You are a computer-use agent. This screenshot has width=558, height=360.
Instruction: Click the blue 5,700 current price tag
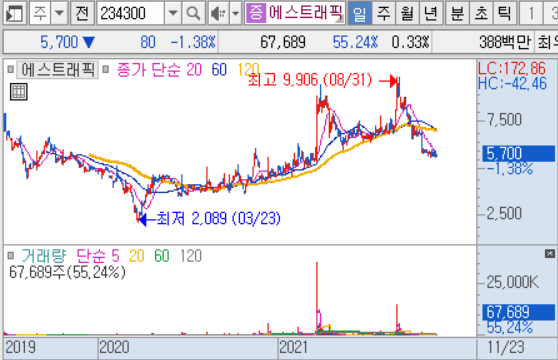coord(518,154)
